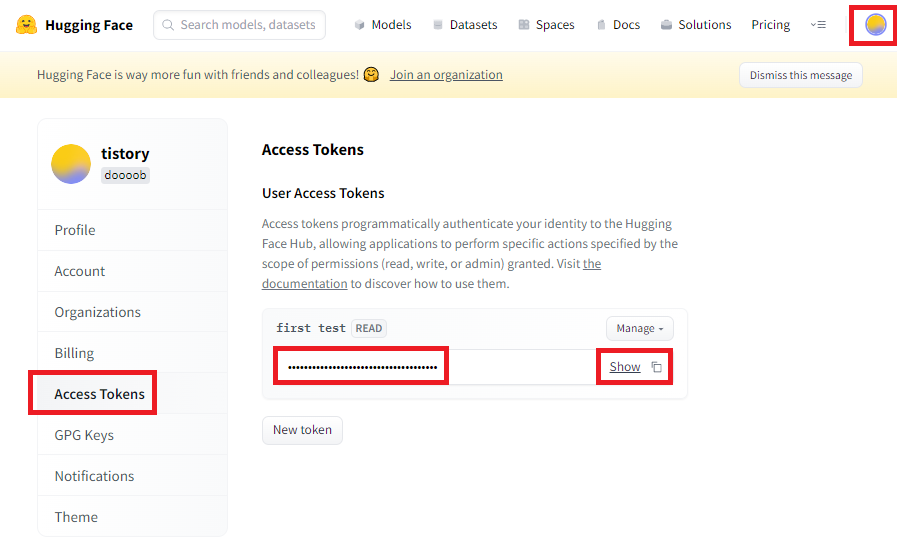The width and height of the screenshot is (897, 550).
Task: Click the first test token name
Action: pyautogui.click(x=311, y=328)
